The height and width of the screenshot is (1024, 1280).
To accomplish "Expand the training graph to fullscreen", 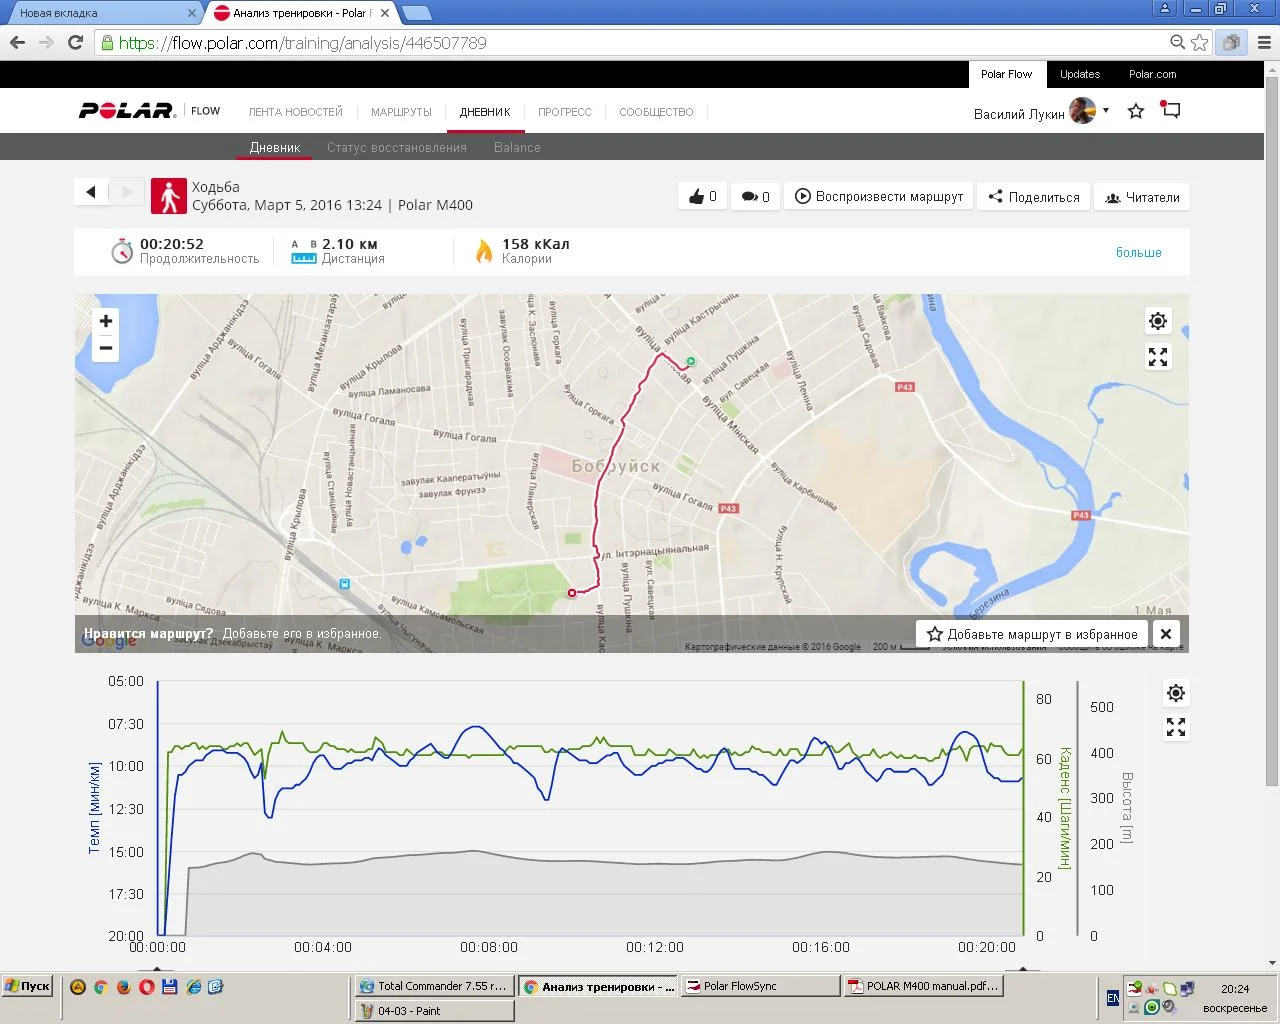I will click(x=1176, y=728).
